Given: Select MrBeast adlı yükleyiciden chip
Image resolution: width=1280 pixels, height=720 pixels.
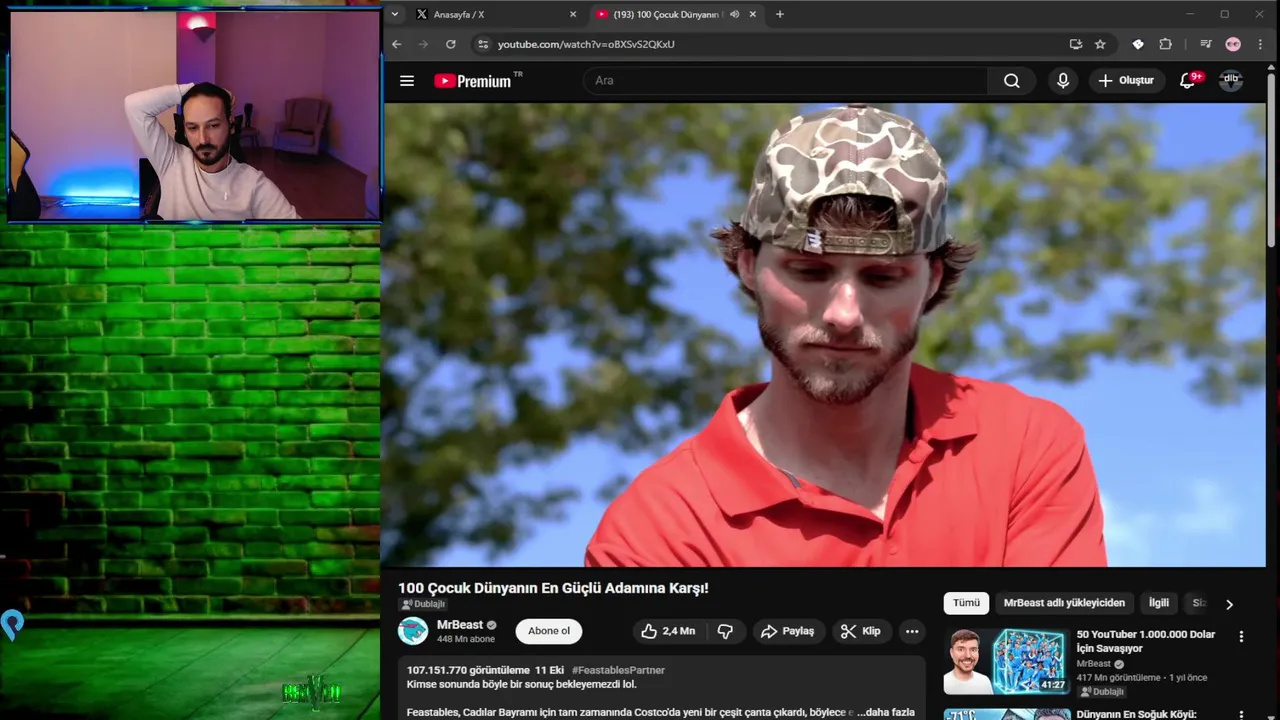Looking at the screenshot, I should [1064, 603].
